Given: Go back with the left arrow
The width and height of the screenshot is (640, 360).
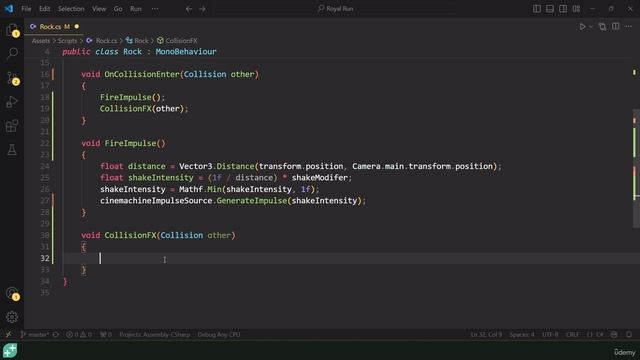Looking at the screenshot, I should 189,9.
